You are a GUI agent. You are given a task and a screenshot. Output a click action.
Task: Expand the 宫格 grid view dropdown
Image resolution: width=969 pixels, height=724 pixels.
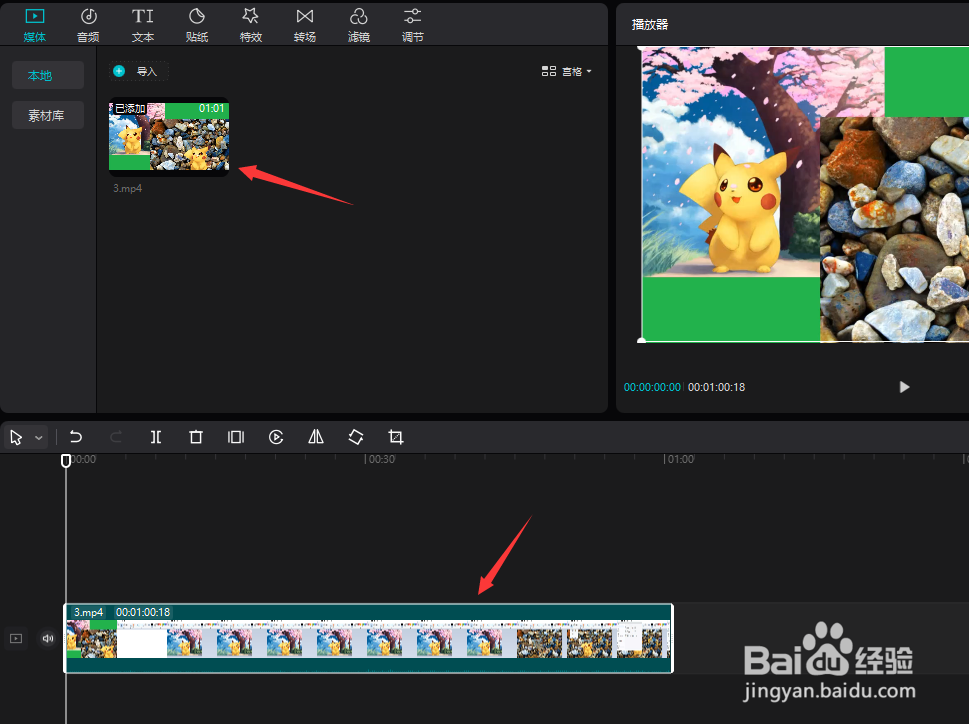click(567, 72)
